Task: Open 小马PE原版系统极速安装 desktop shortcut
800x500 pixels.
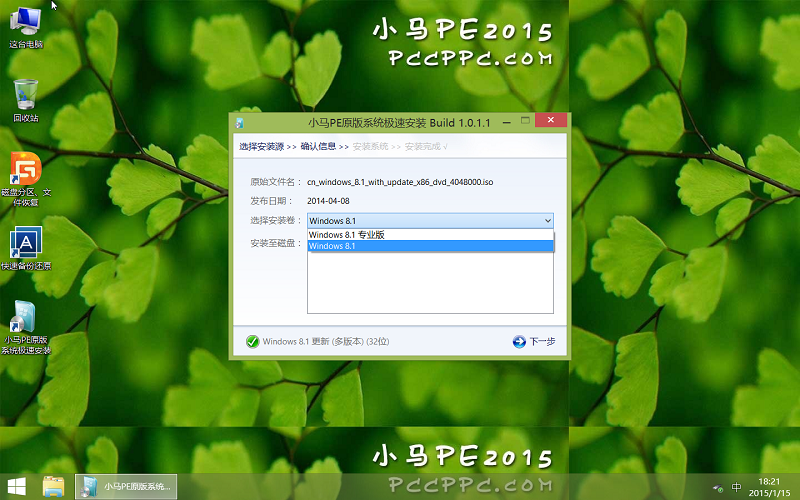Action: click(x=25, y=316)
